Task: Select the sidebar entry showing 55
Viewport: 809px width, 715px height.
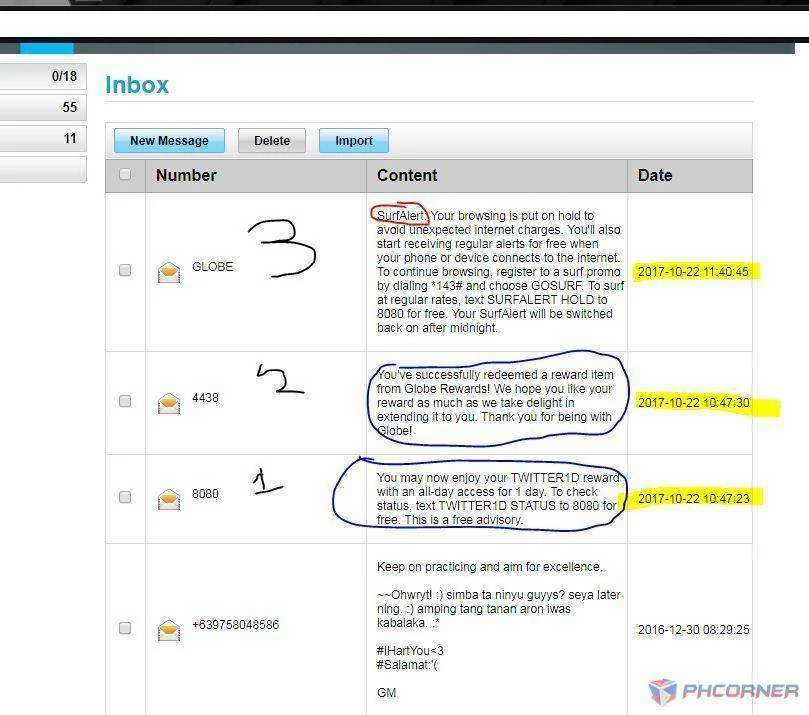Action: point(43,107)
